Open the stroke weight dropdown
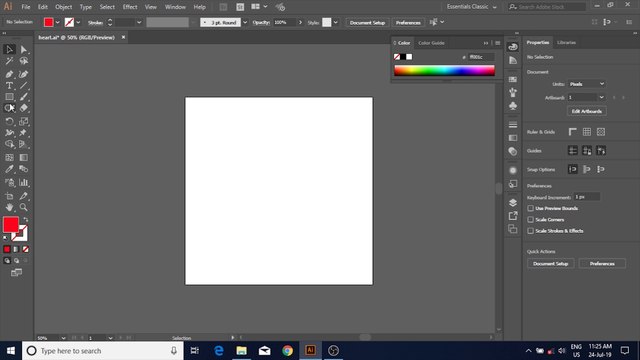 click(139, 22)
